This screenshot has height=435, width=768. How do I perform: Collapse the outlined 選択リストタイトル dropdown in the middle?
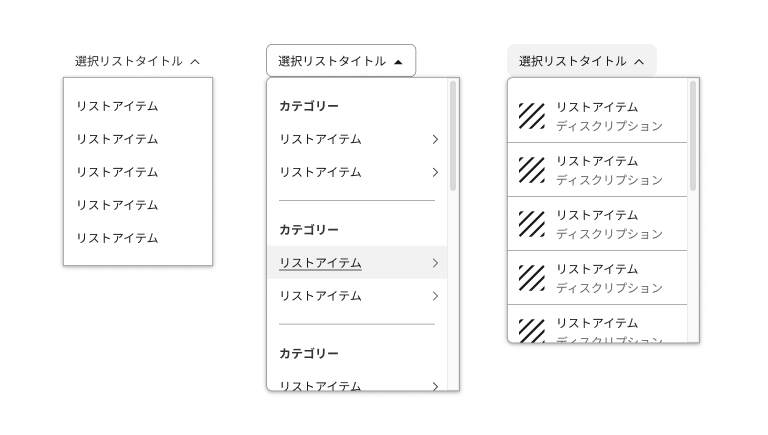(x=341, y=61)
